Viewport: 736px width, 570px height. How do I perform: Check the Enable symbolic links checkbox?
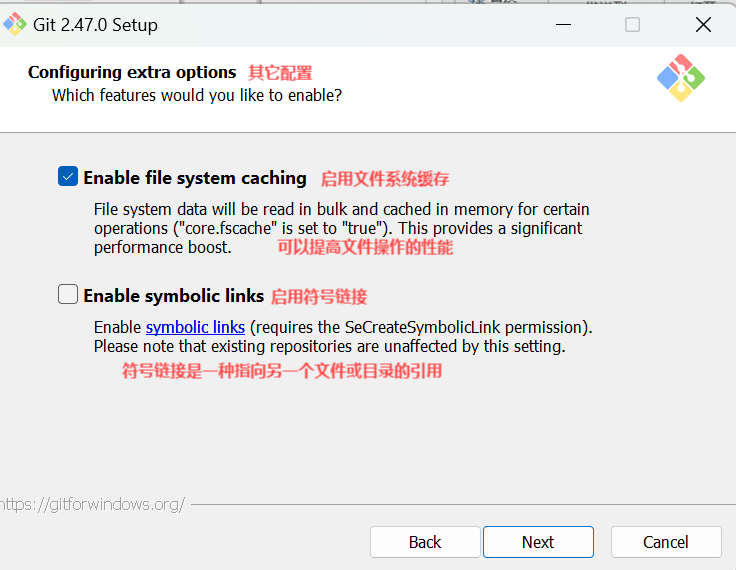[x=68, y=294]
